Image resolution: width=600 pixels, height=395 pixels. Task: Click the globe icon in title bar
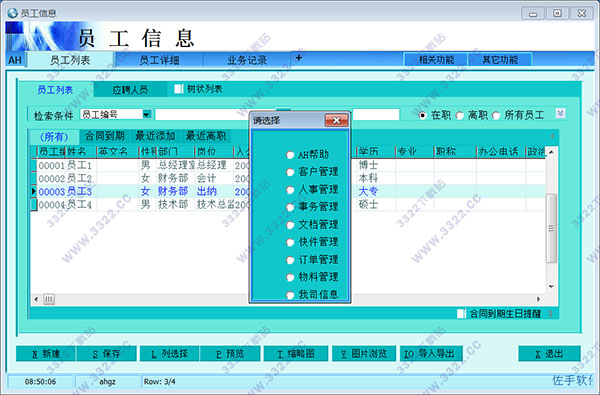coord(13,13)
